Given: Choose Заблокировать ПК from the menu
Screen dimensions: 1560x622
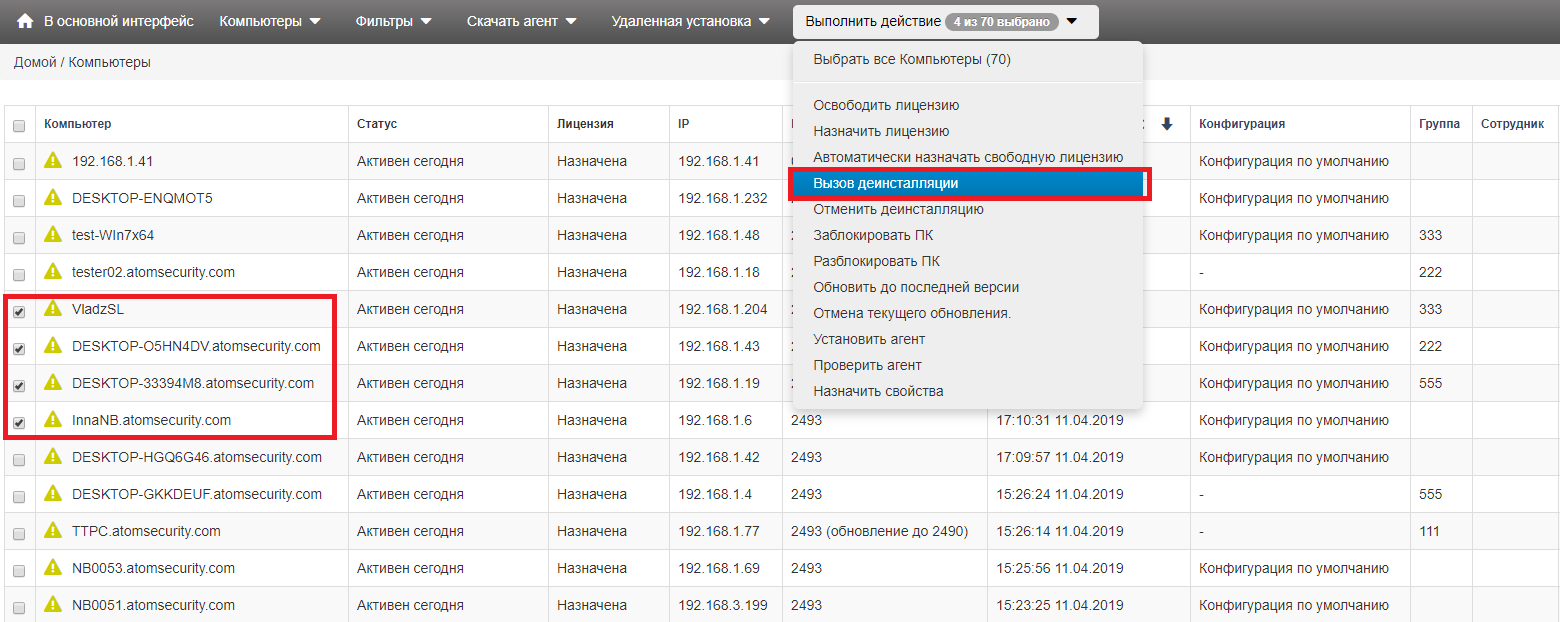Looking at the screenshot, I should point(873,236).
